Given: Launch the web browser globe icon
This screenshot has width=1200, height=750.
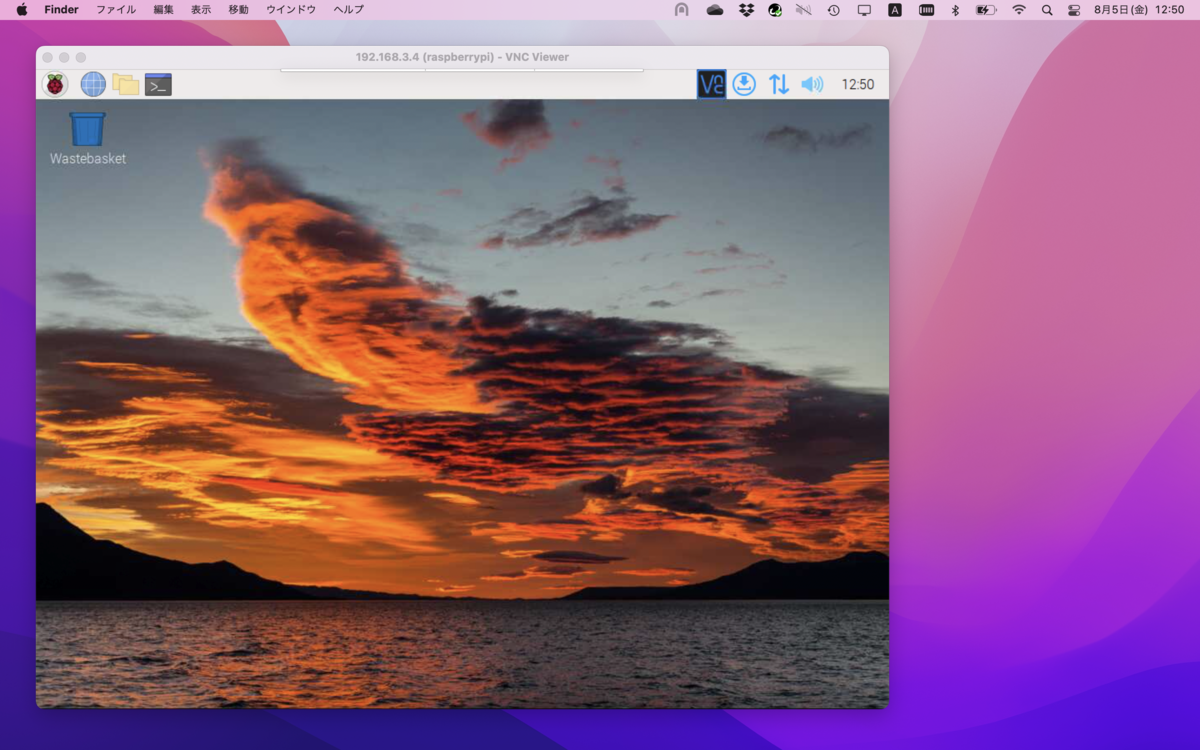Looking at the screenshot, I should coord(93,84).
